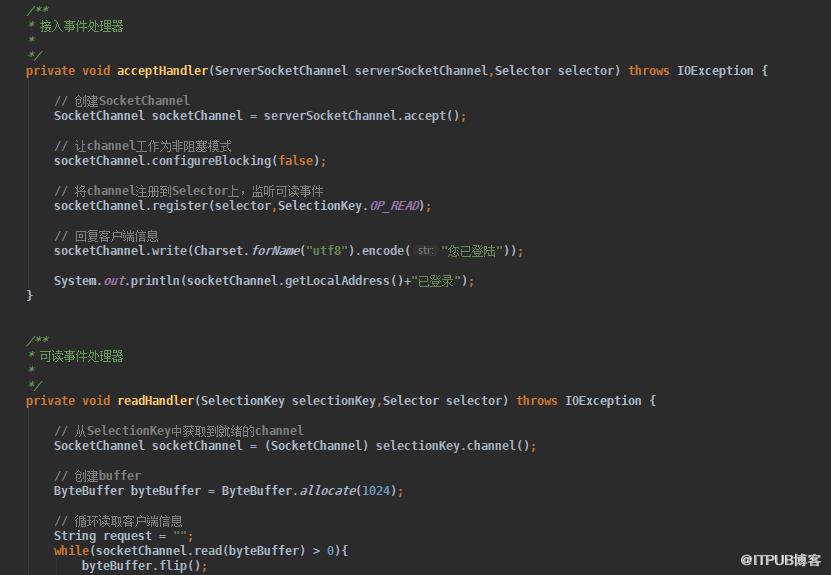Click the comment '接入事件处理器'
The image size is (831, 575).
[82, 26]
